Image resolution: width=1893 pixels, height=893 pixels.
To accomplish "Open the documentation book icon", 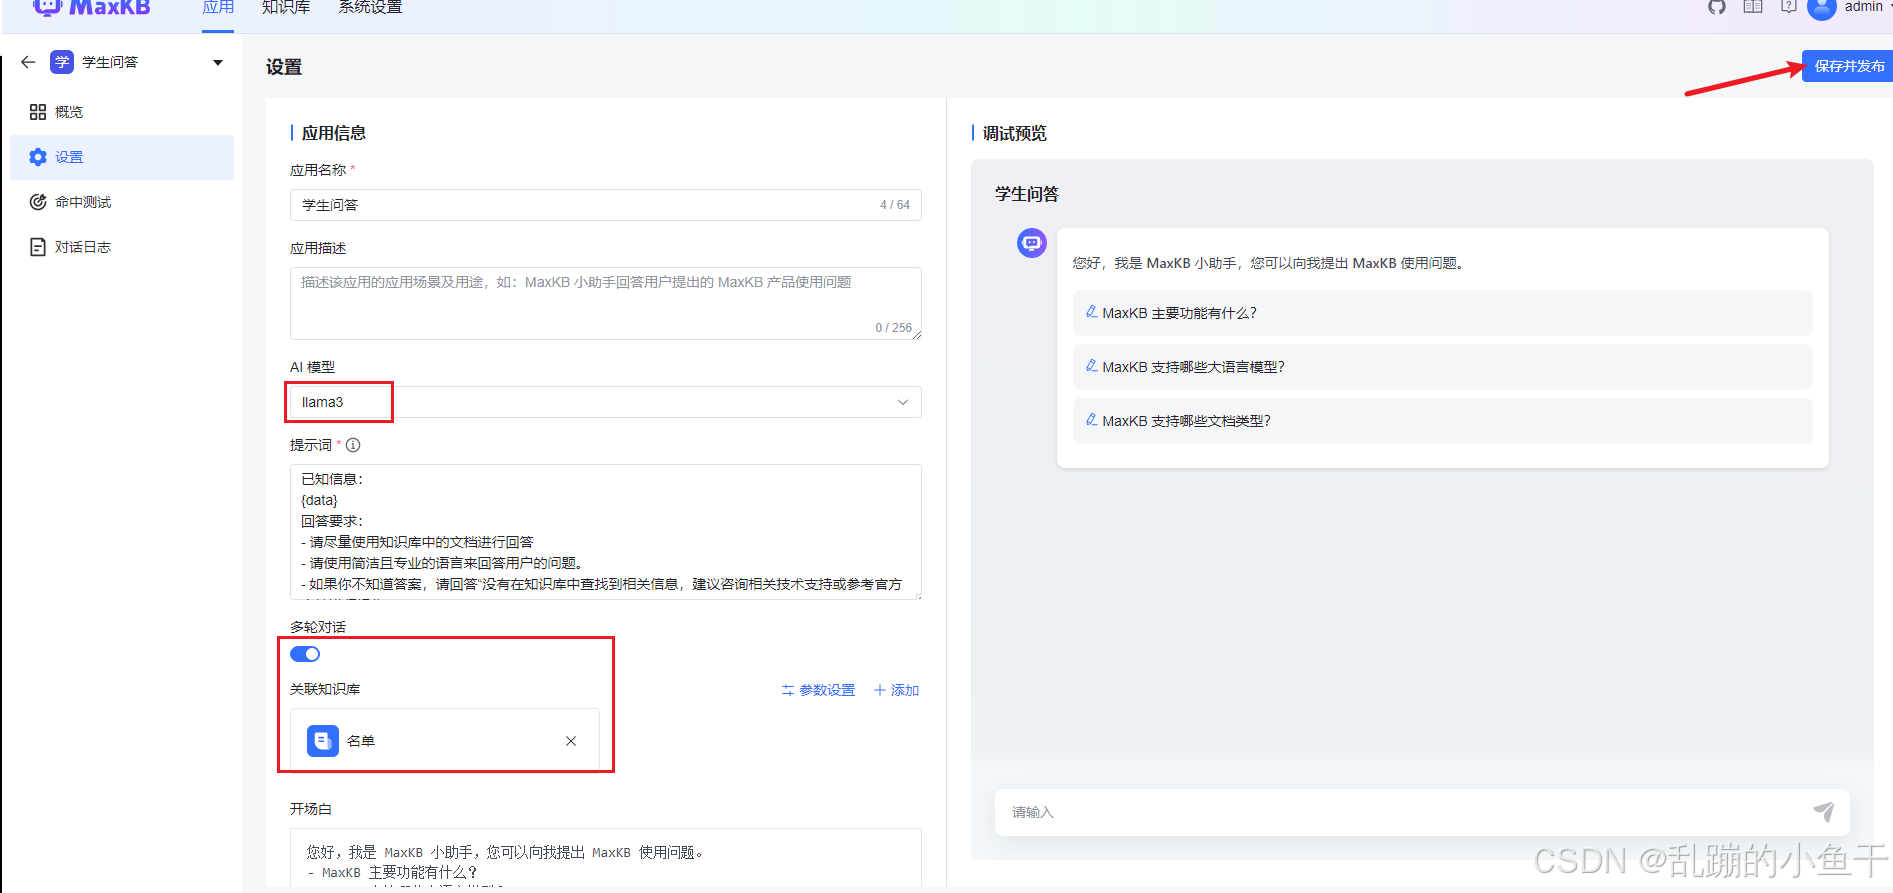I will click(x=1753, y=7).
